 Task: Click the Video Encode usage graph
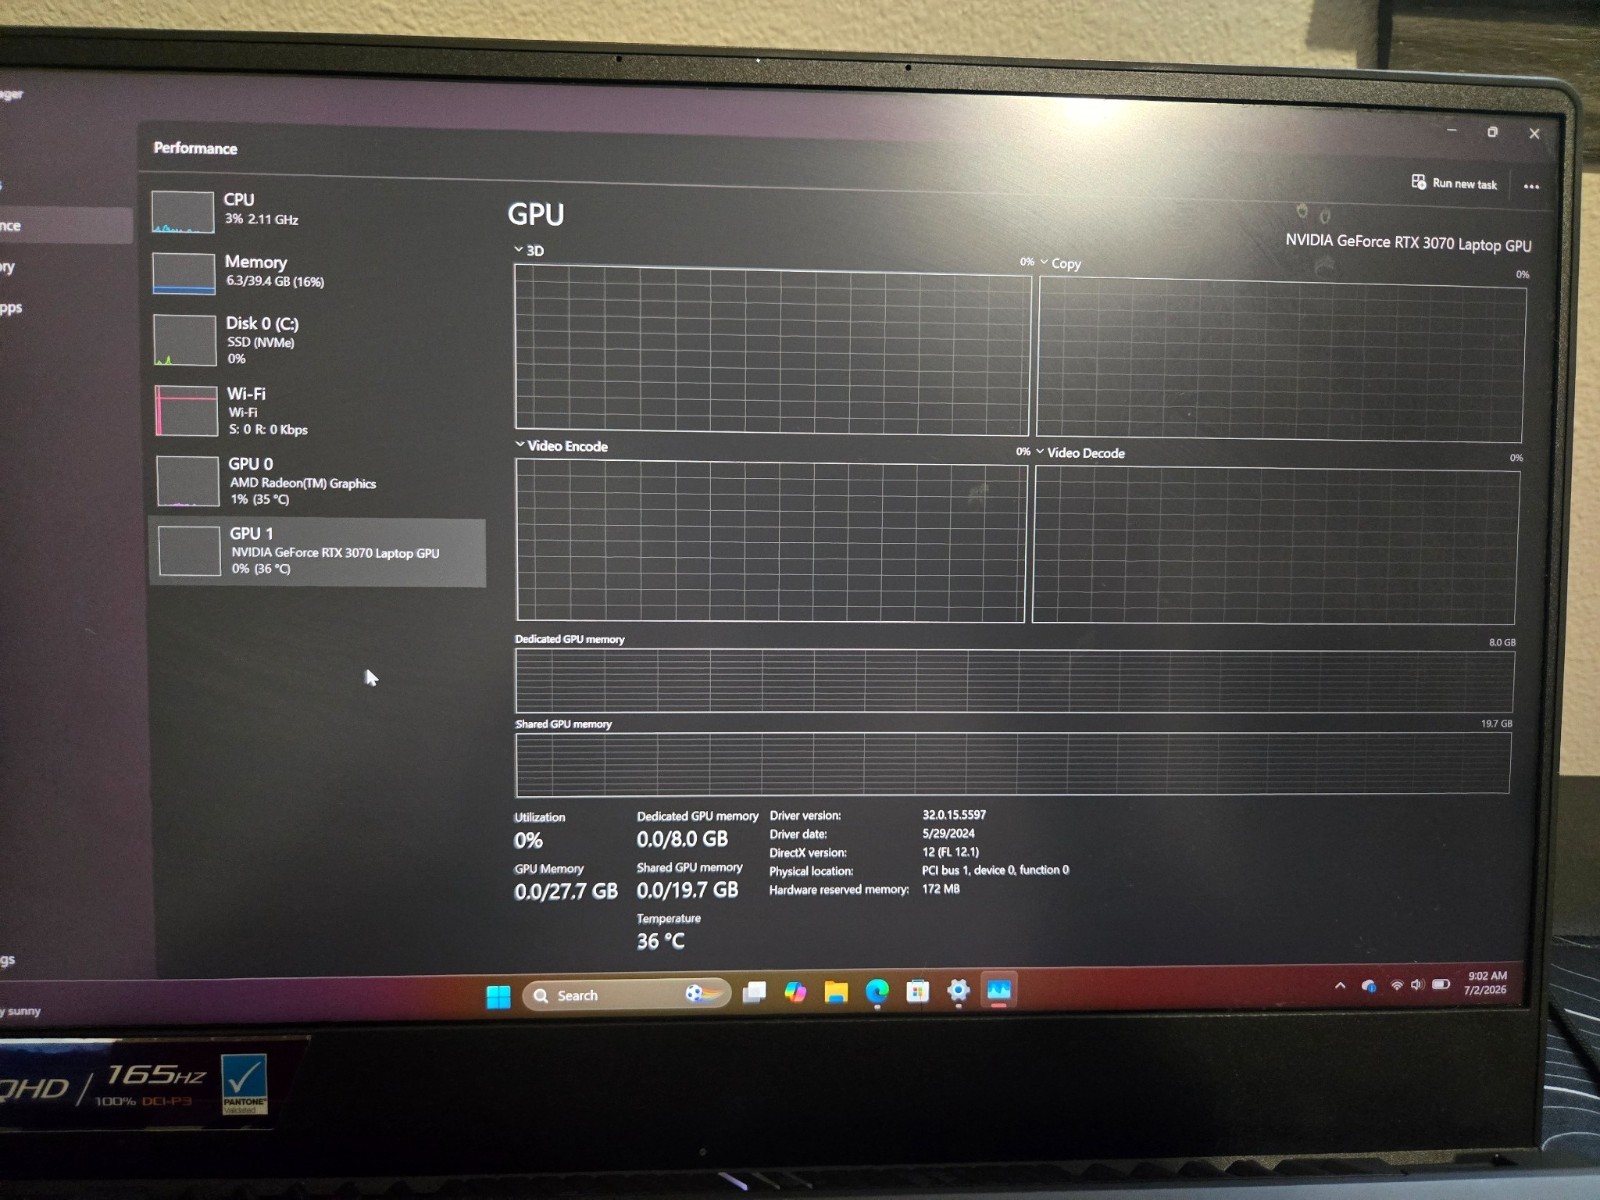click(770, 541)
